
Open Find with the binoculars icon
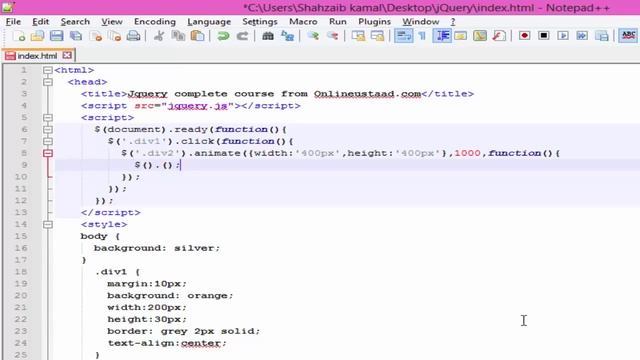[268, 36]
